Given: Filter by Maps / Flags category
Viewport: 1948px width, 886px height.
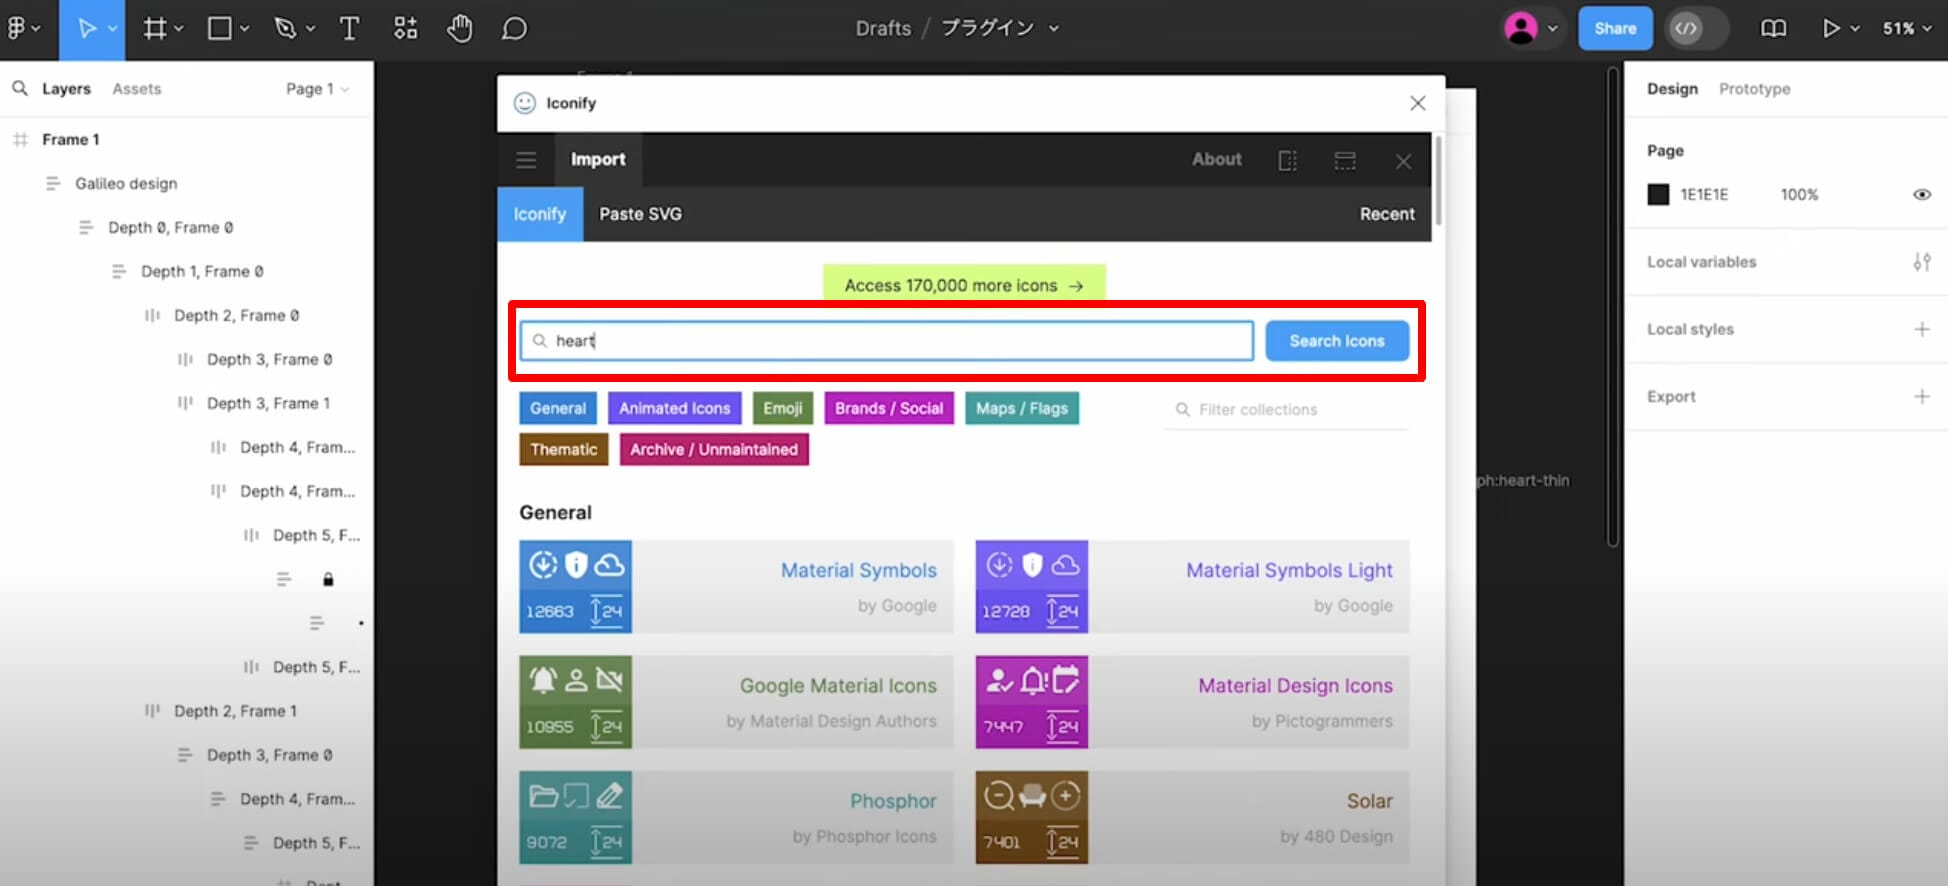Looking at the screenshot, I should (x=1022, y=408).
